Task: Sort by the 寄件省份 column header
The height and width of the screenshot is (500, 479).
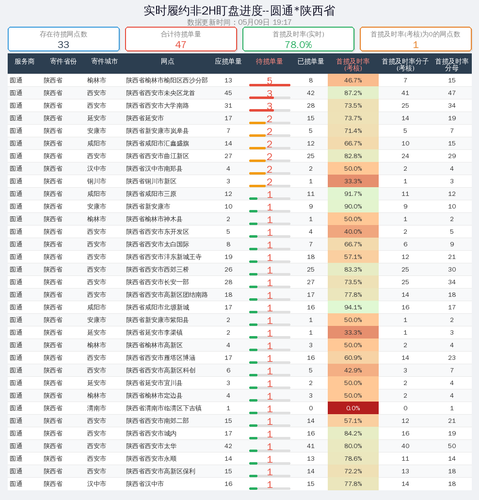Action: pos(63,62)
